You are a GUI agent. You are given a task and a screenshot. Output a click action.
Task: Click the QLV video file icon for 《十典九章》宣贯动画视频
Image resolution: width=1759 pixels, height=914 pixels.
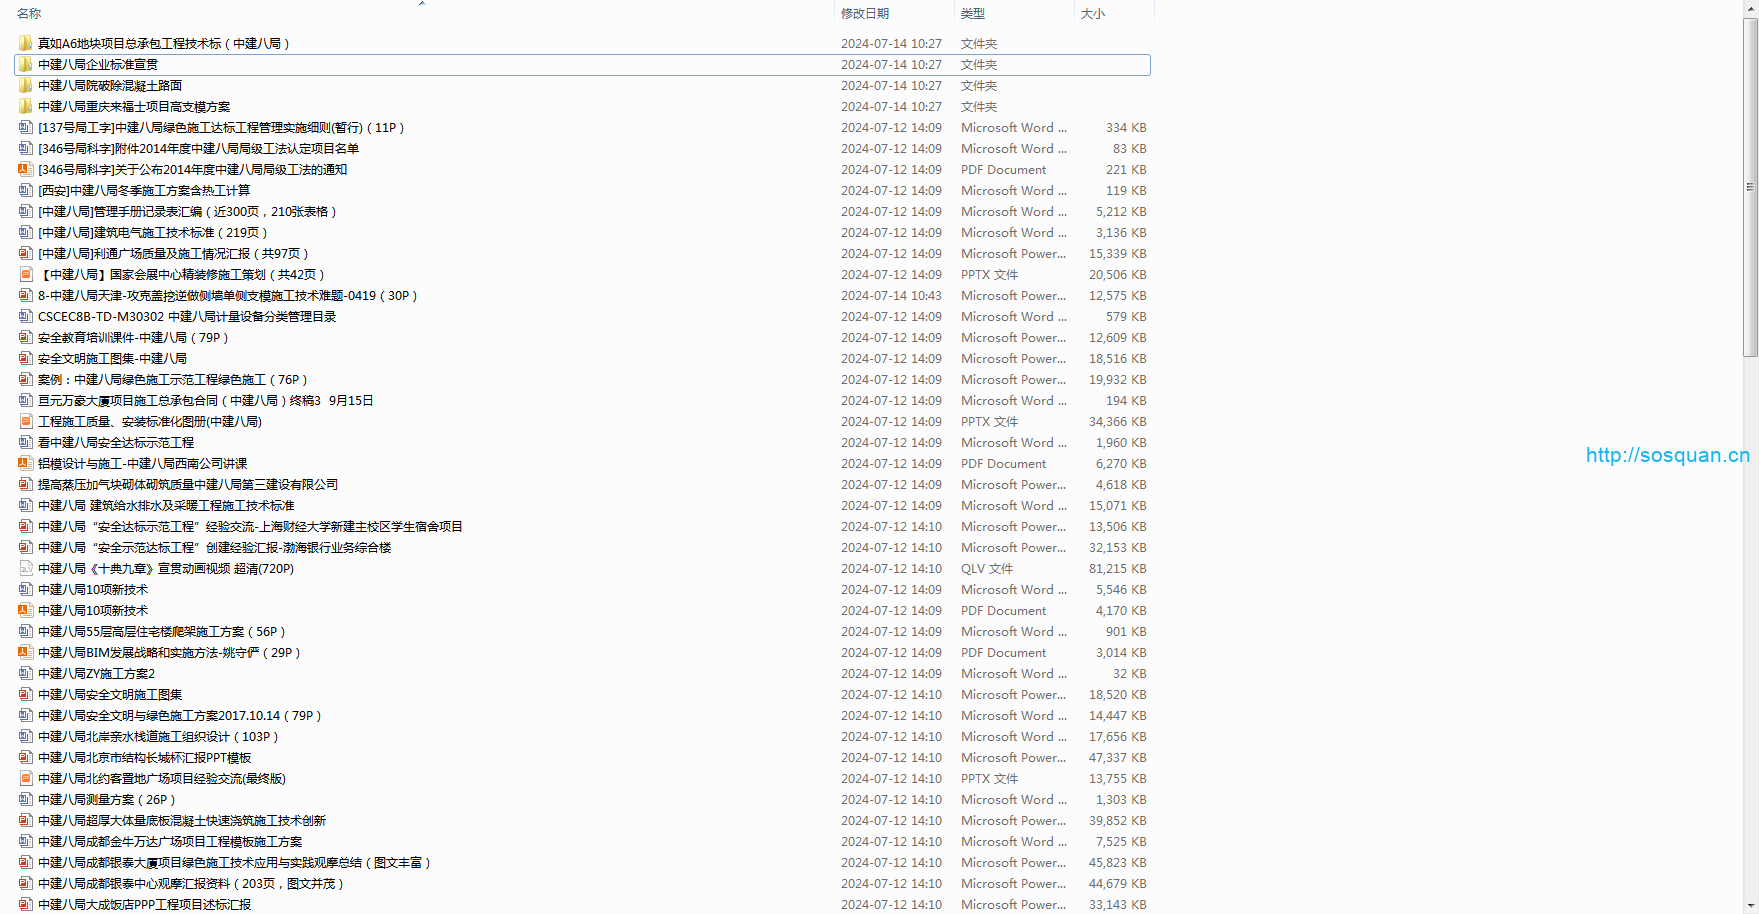coord(26,568)
